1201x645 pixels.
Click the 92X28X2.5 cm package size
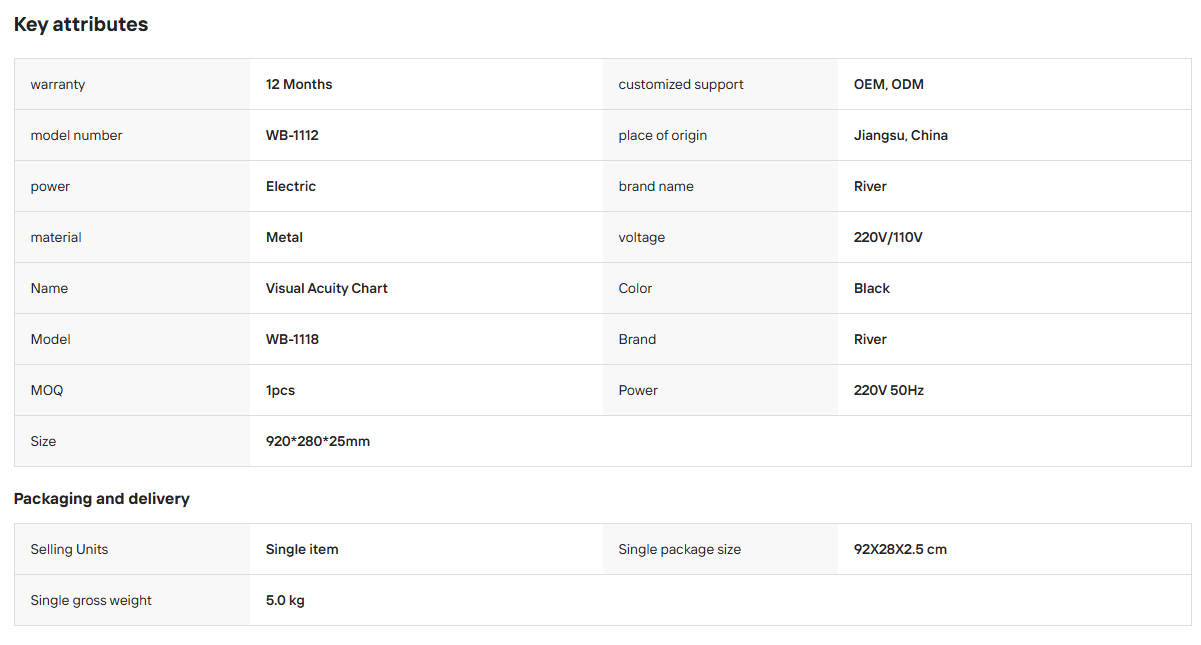pos(900,549)
